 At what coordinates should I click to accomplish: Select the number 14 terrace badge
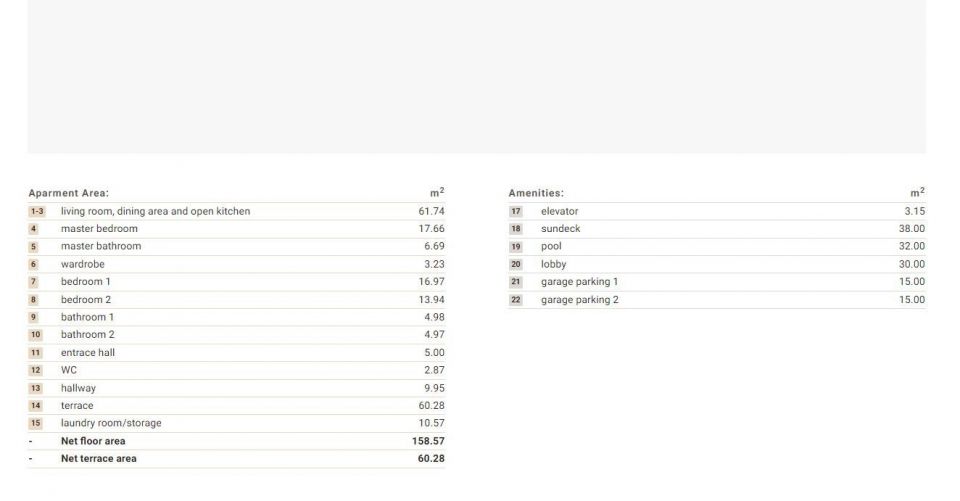pos(35,406)
